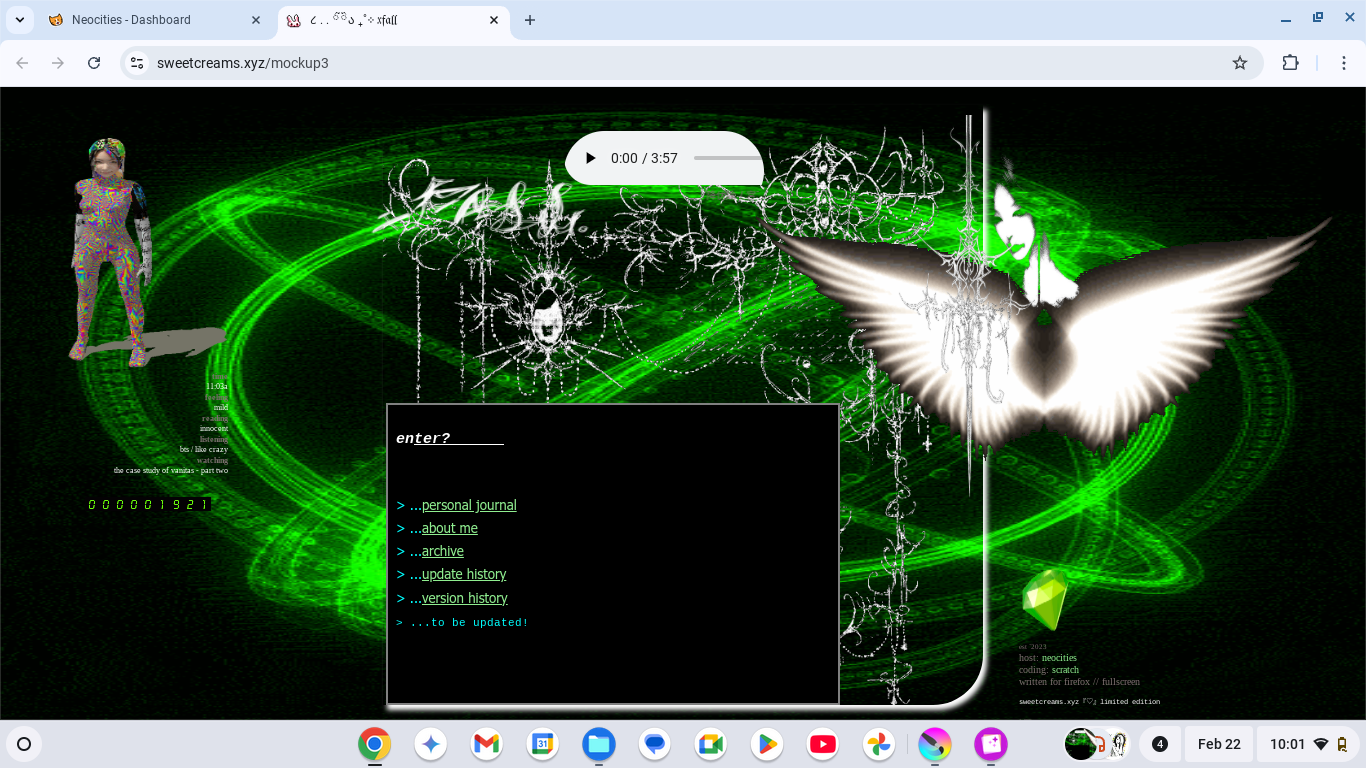Click the neocities host link
1366x768 pixels.
1059,658
